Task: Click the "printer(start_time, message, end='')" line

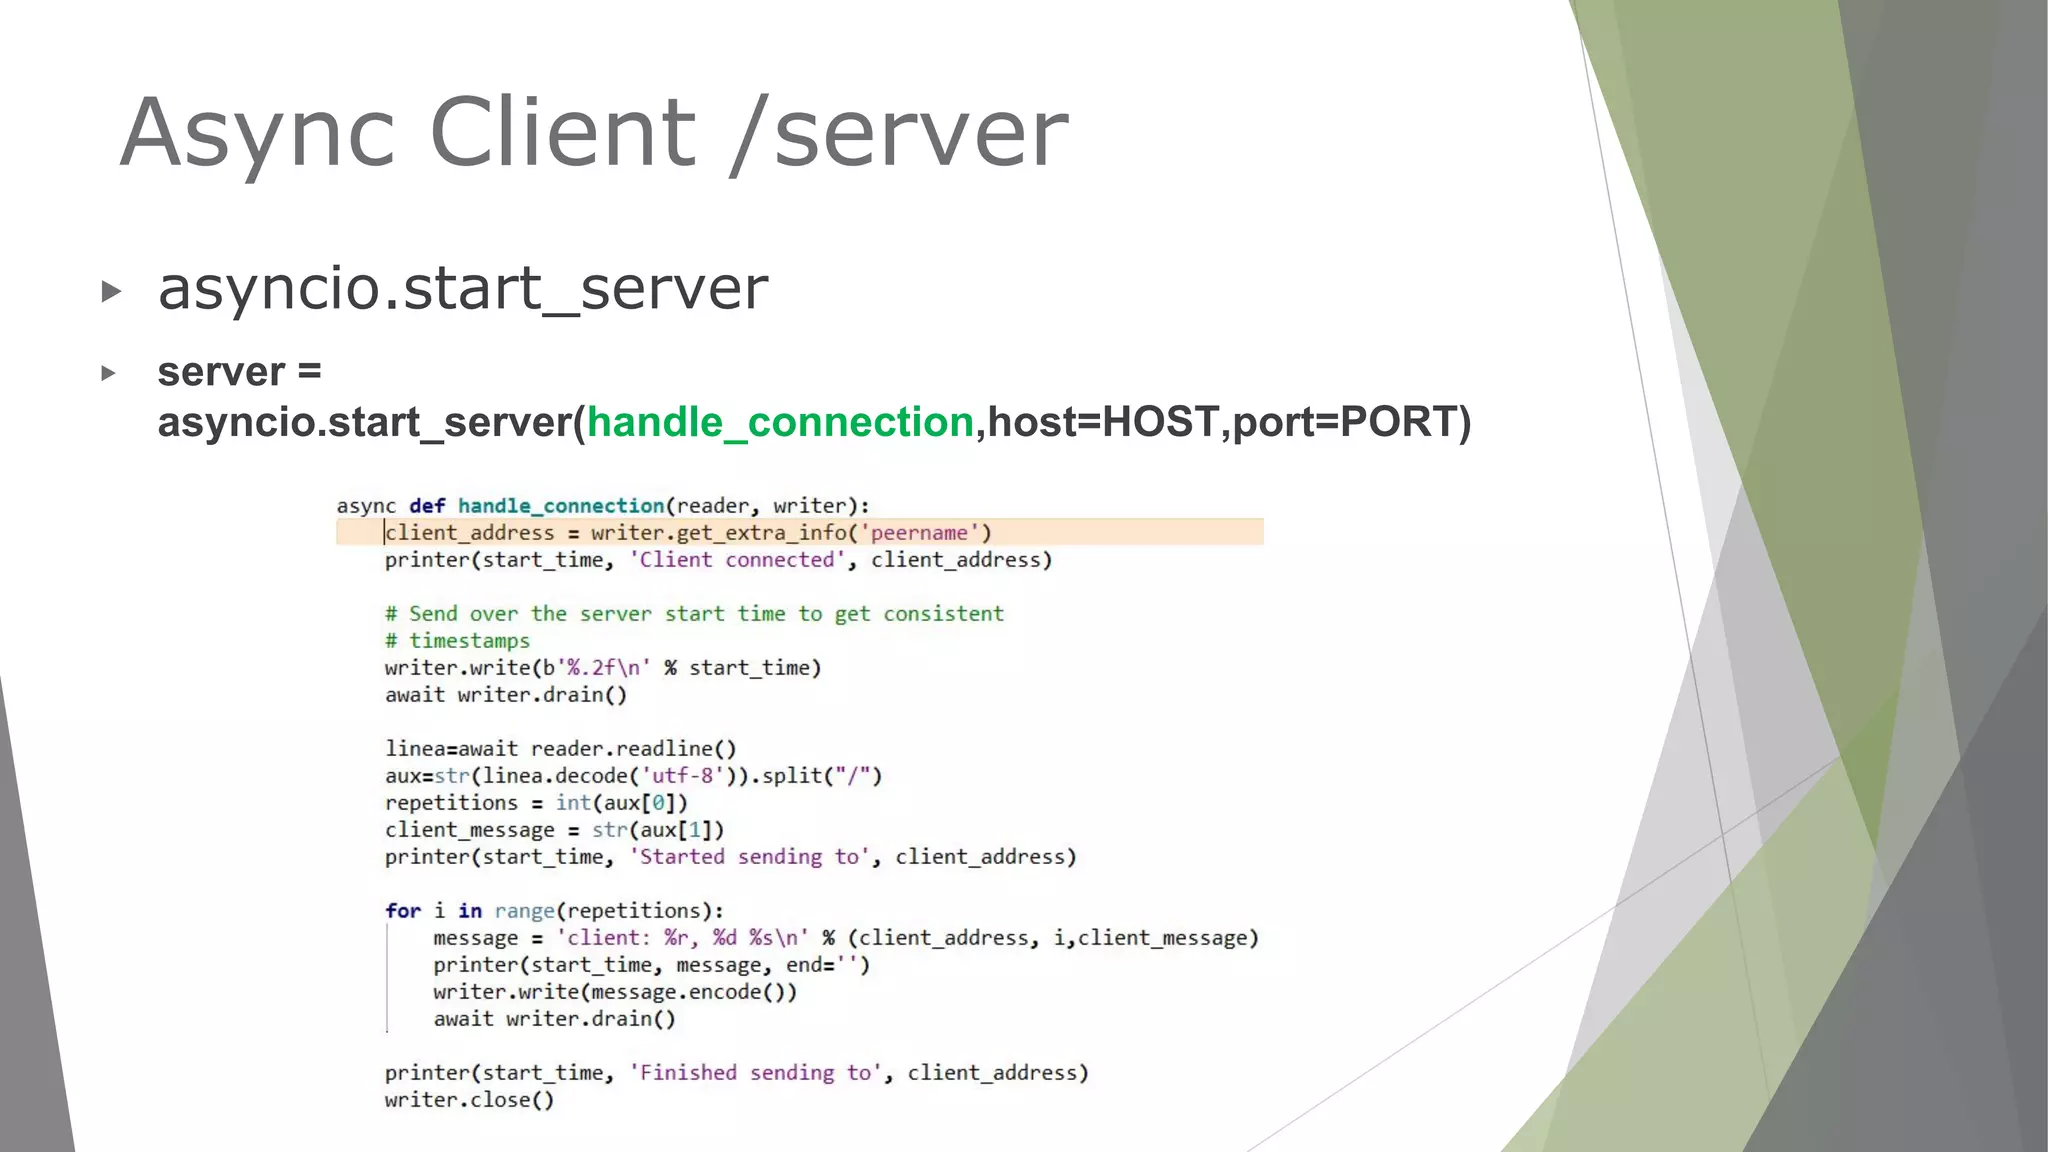Action: 652,965
